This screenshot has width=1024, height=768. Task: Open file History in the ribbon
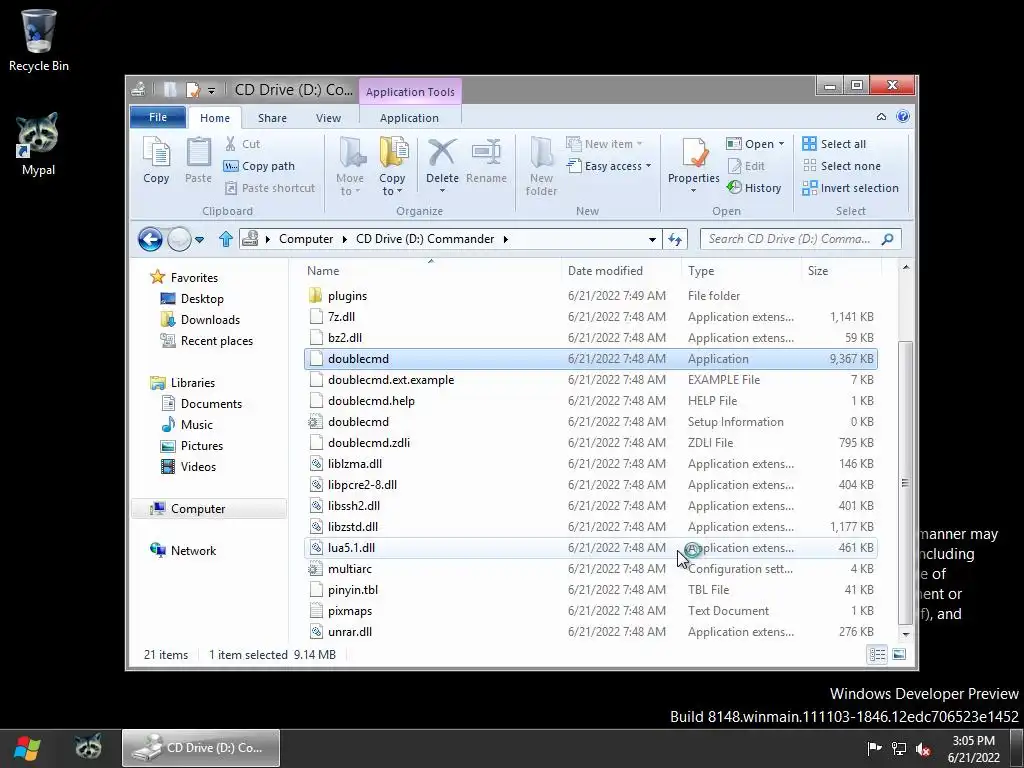tap(754, 188)
